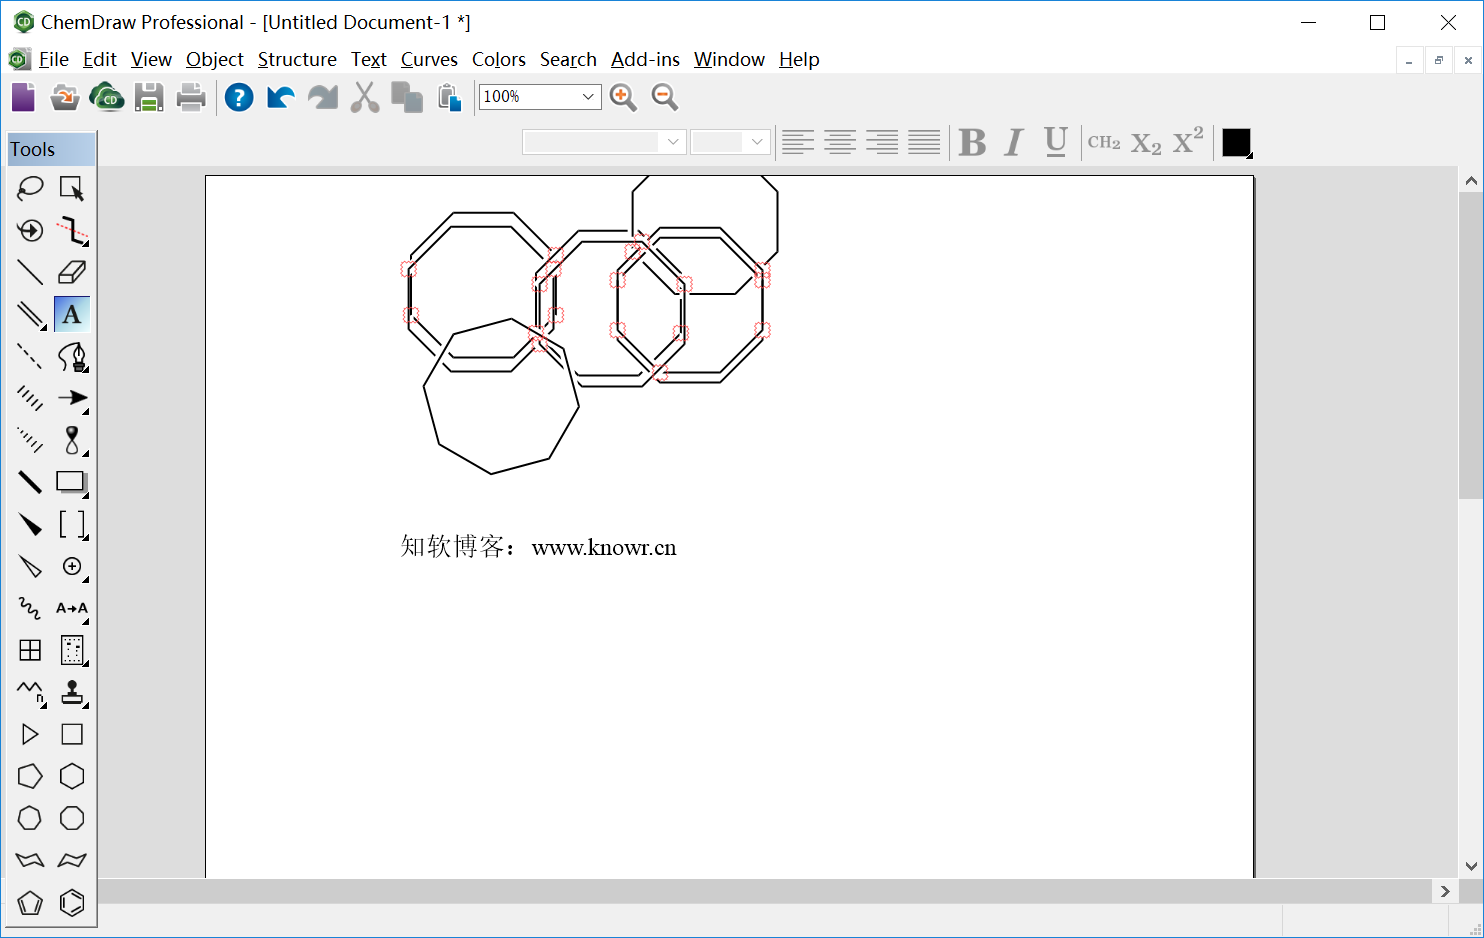
Task: Choose the Structure Perspective rotate tool
Action: click(x=30, y=230)
